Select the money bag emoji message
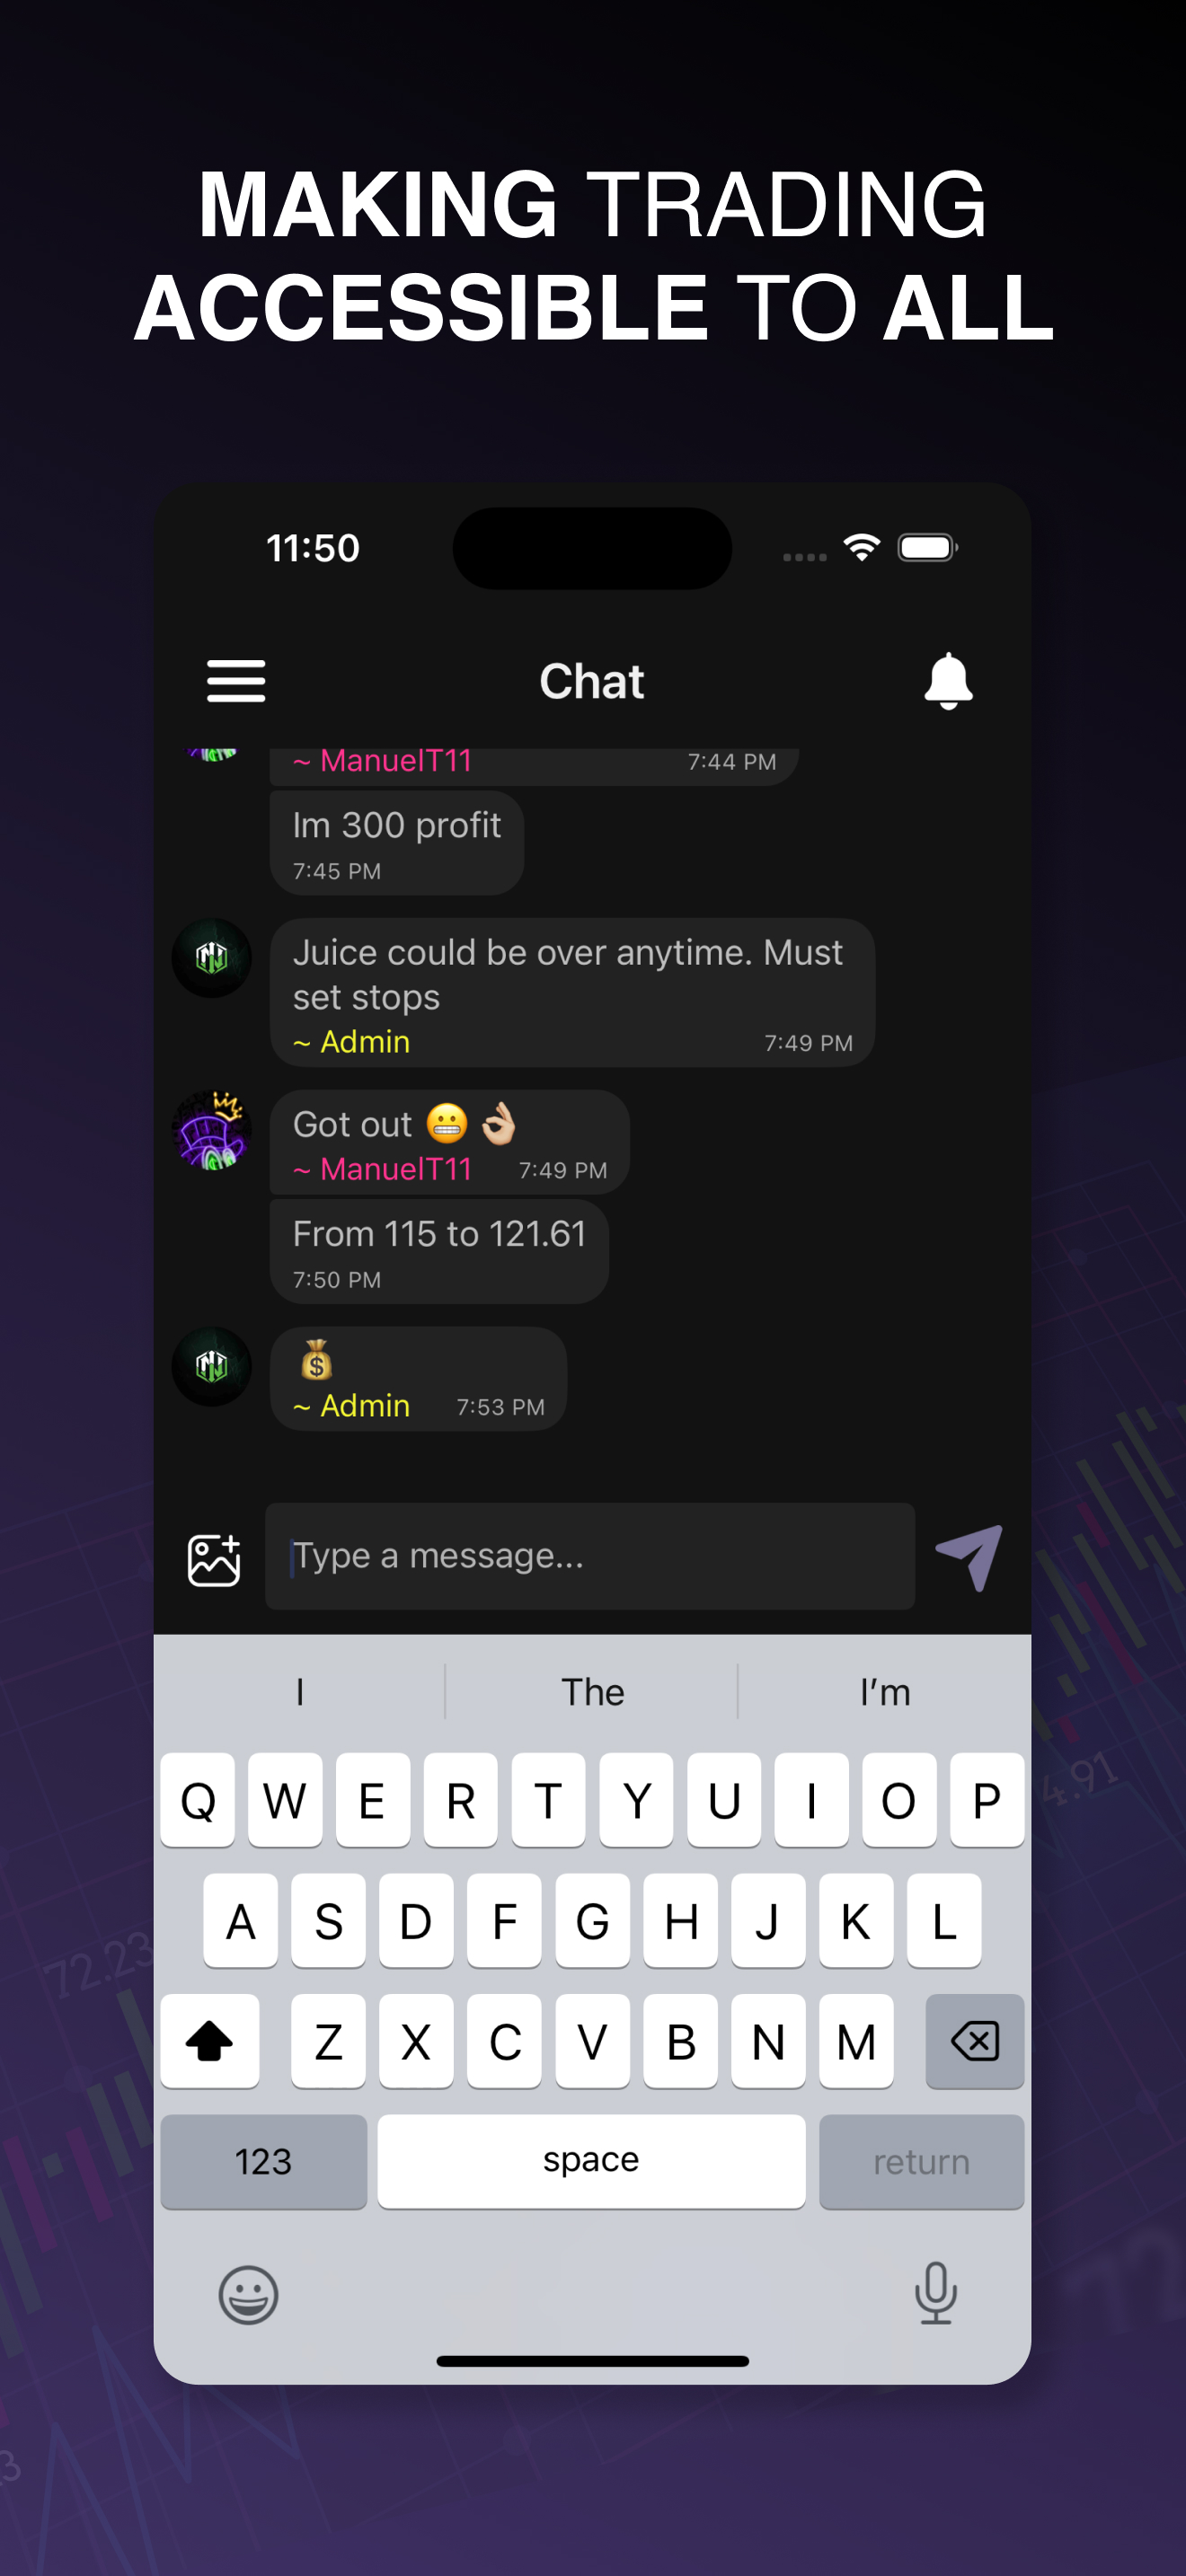1186x2576 pixels. (418, 1379)
